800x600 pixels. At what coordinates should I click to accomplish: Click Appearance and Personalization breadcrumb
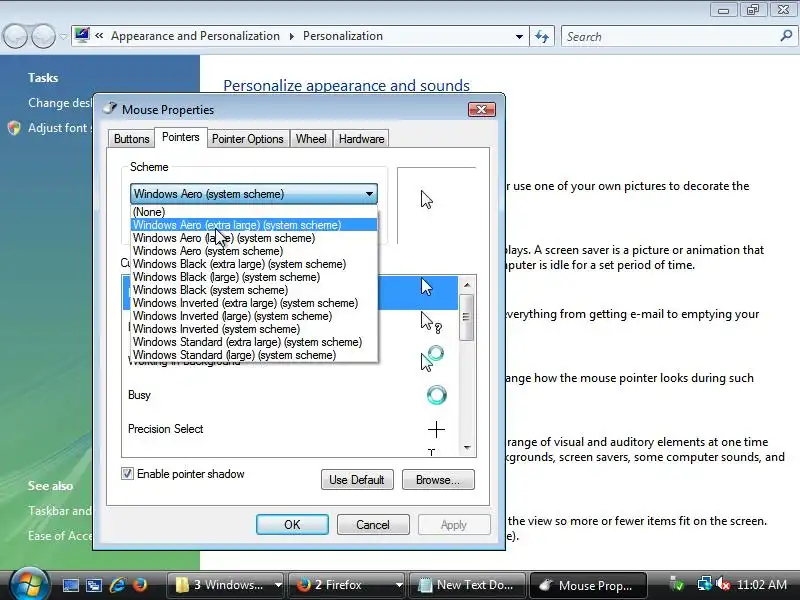195,36
